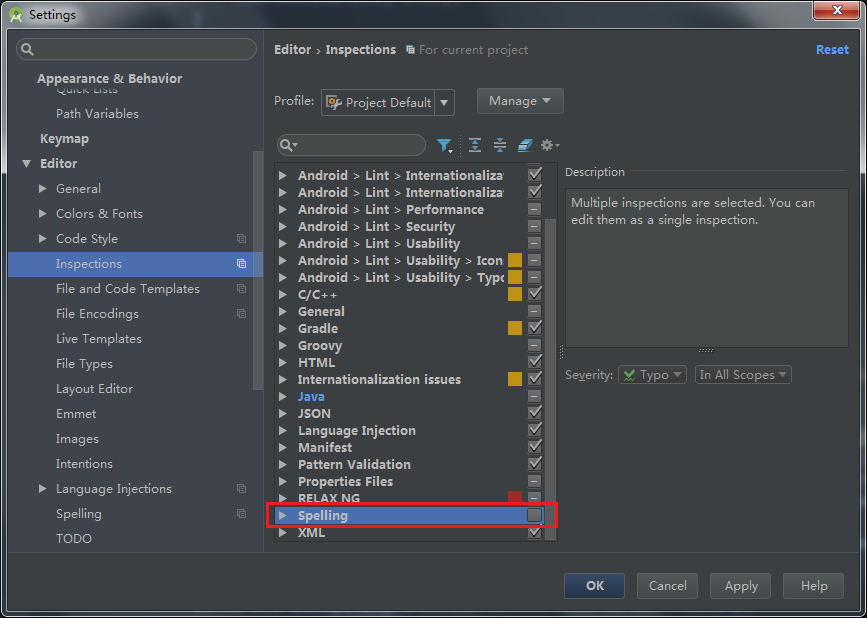Toggle the Gradle inspections checkbox
Image resolution: width=867 pixels, height=618 pixels.
coord(534,328)
